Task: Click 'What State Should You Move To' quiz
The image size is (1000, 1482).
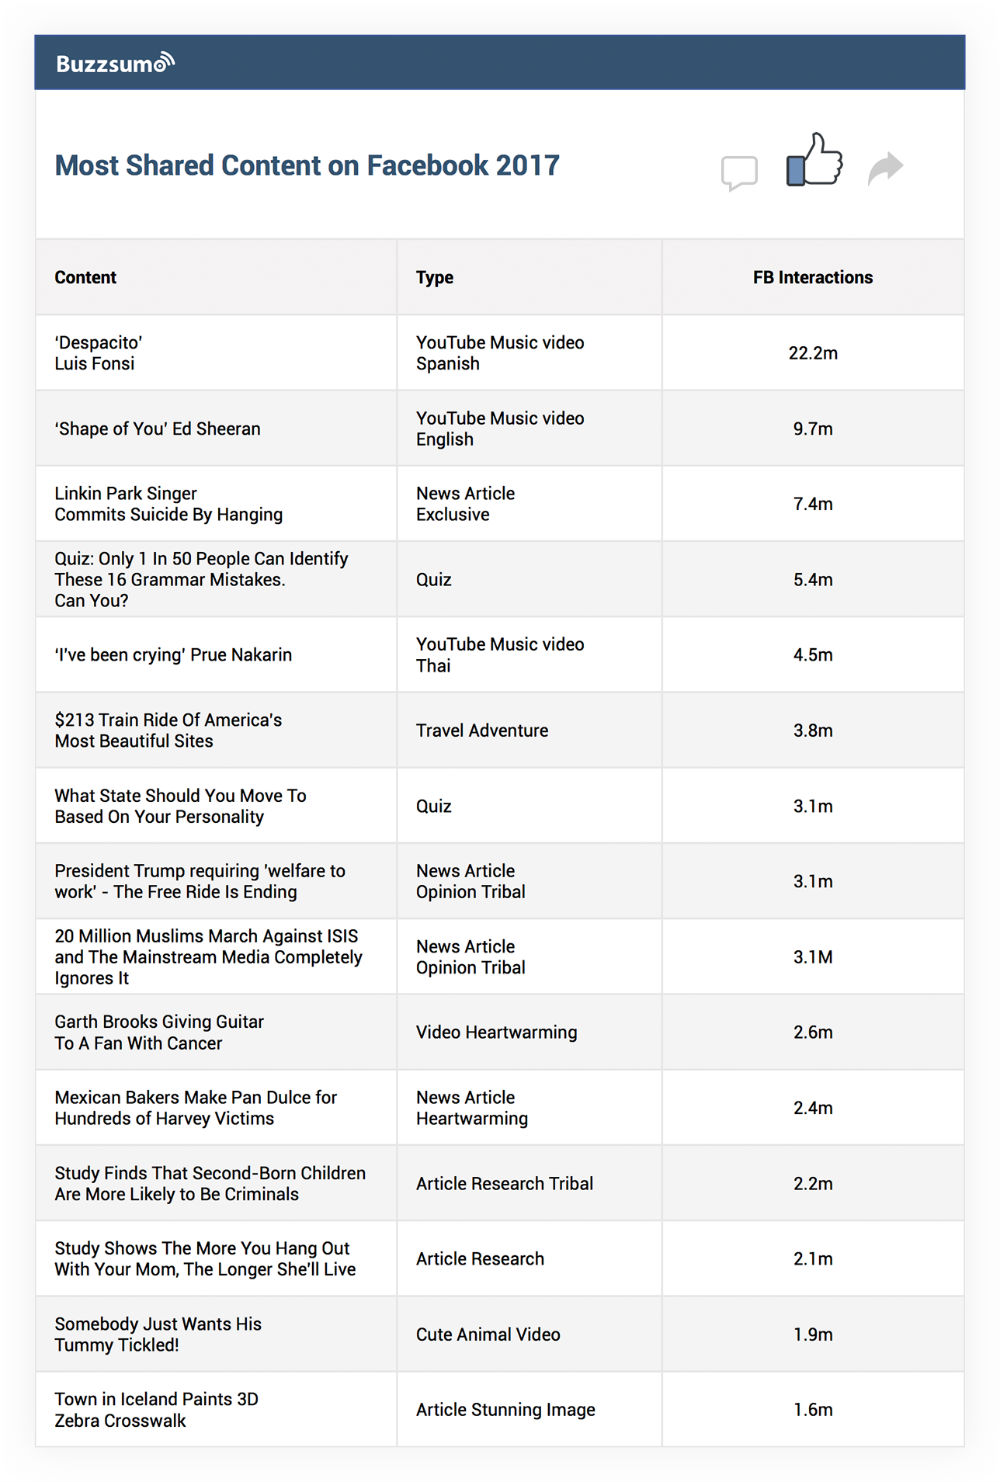Action: pyautogui.click(x=180, y=806)
